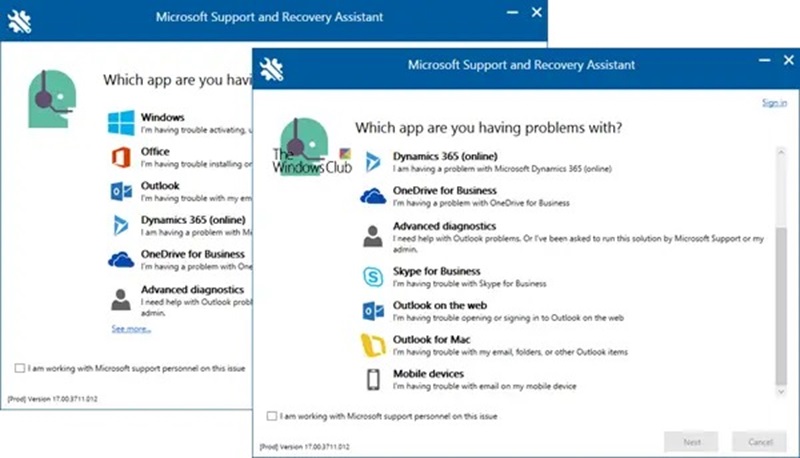Click the OneDrive for Business cloud icon in front window
800x458 pixels.
click(373, 196)
